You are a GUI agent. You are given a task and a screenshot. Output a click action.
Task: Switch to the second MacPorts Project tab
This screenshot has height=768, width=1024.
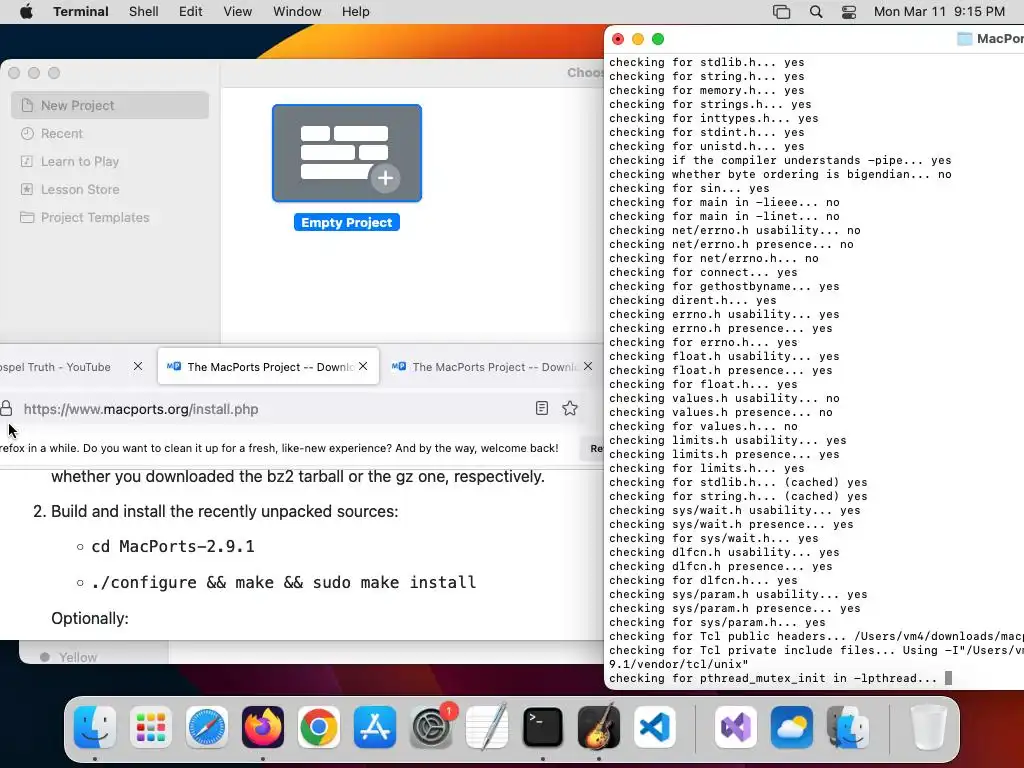(x=493, y=367)
